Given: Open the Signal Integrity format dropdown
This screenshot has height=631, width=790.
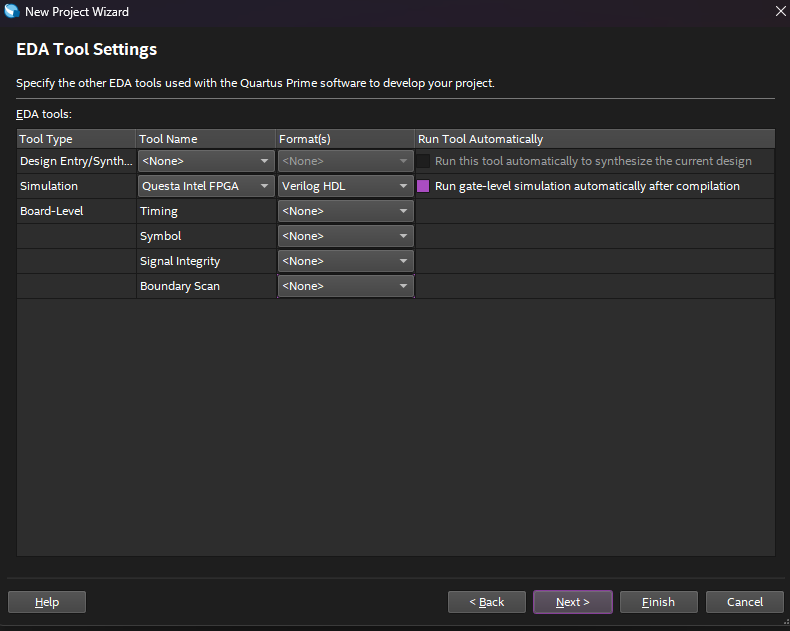Looking at the screenshot, I should pyautogui.click(x=345, y=261).
